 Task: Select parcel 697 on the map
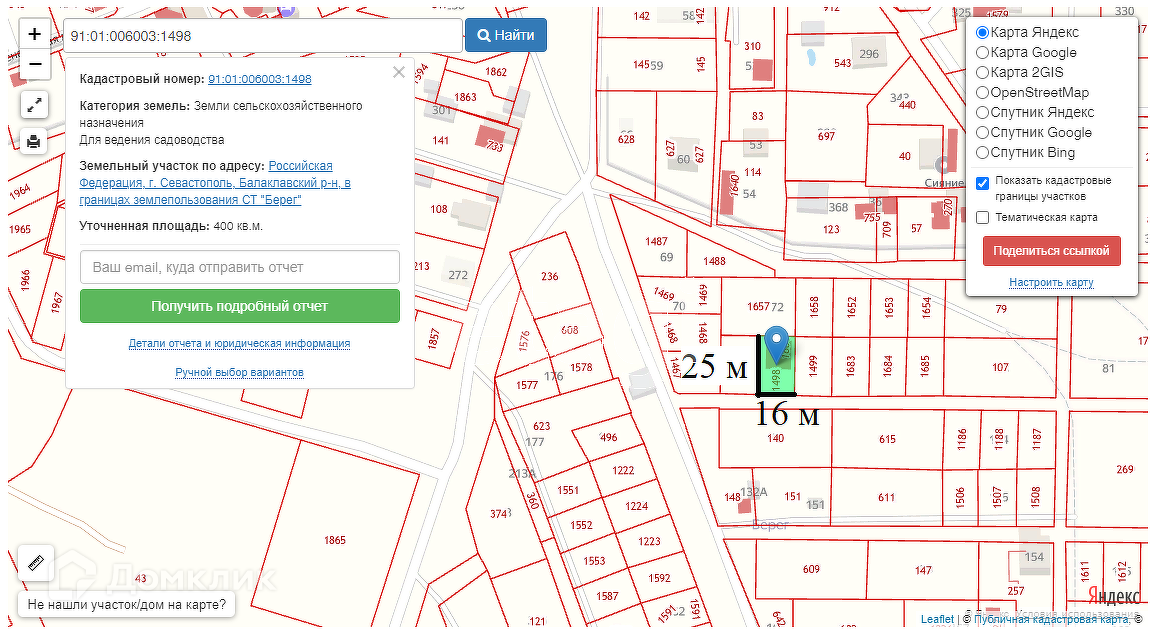(827, 136)
